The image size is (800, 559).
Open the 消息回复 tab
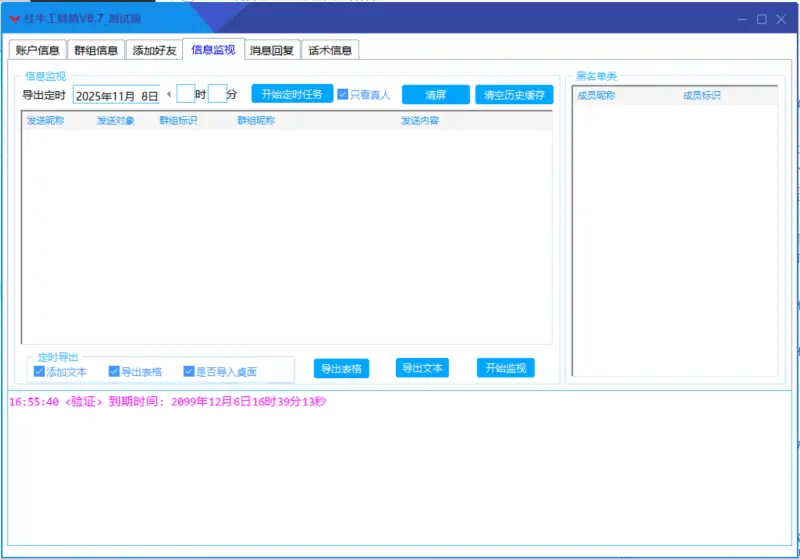[271, 50]
